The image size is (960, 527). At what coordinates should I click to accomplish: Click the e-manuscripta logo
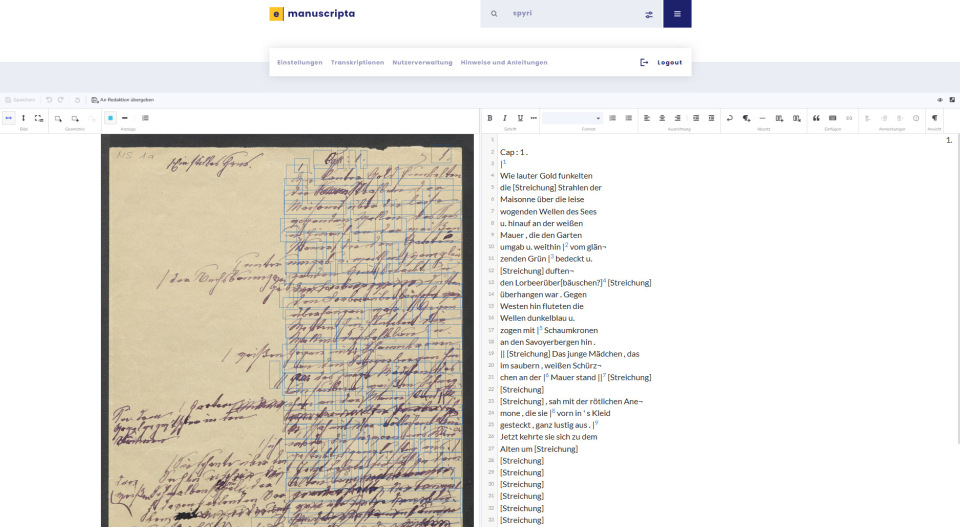[312, 13]
